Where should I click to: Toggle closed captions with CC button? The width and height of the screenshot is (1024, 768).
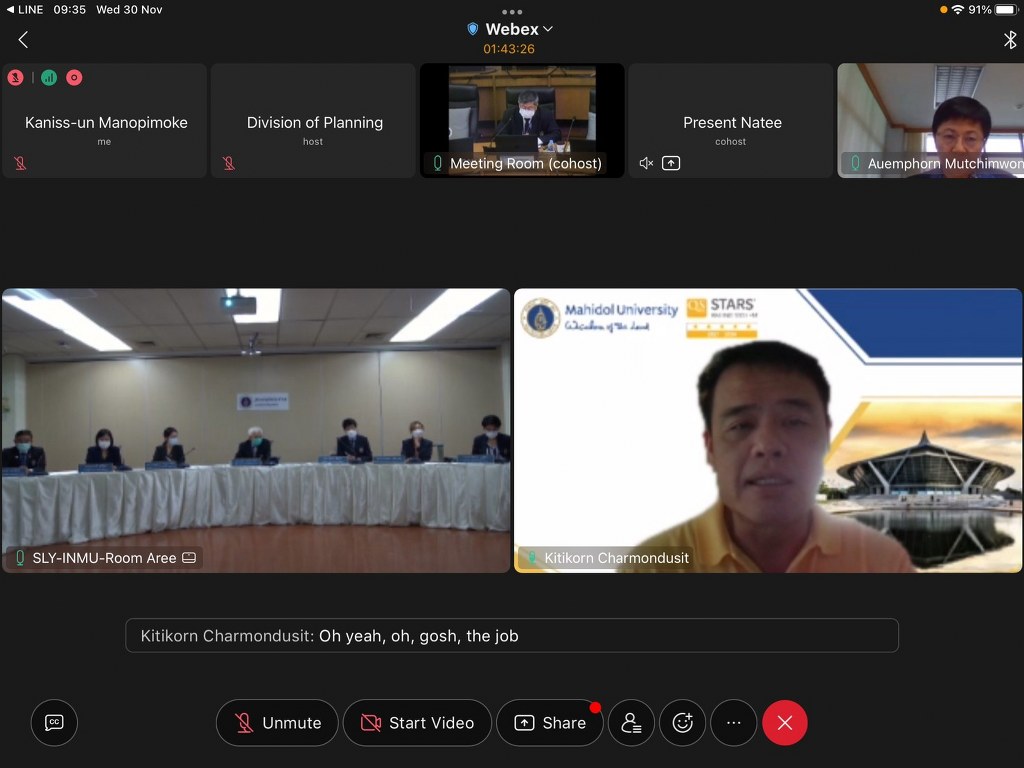click(54, 723)
